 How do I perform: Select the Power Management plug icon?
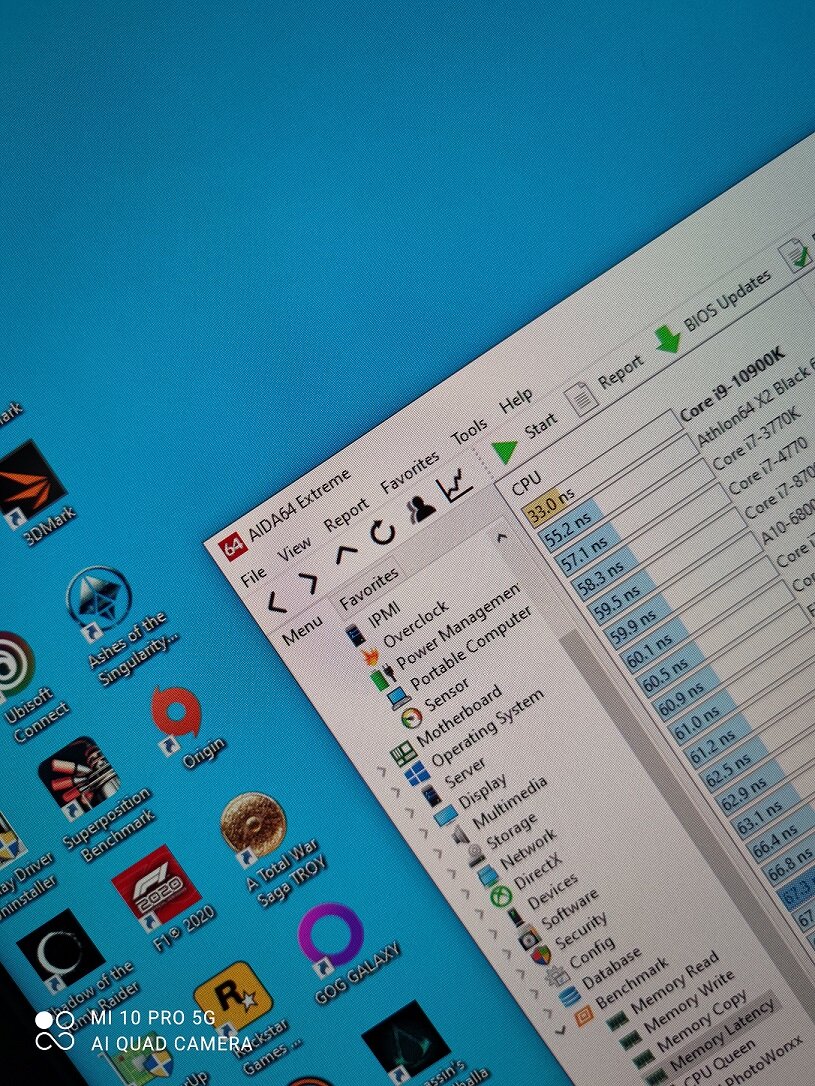tap(383, 679)
